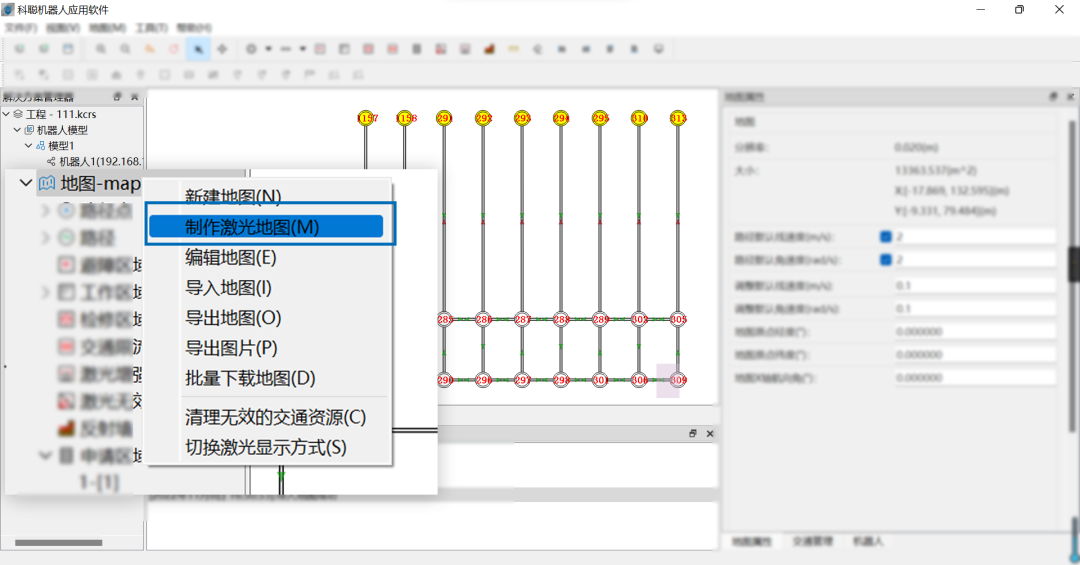This screenshot has width=1080, height=565.
Task: Switch to the 机器人 tab
Action: 867,541
